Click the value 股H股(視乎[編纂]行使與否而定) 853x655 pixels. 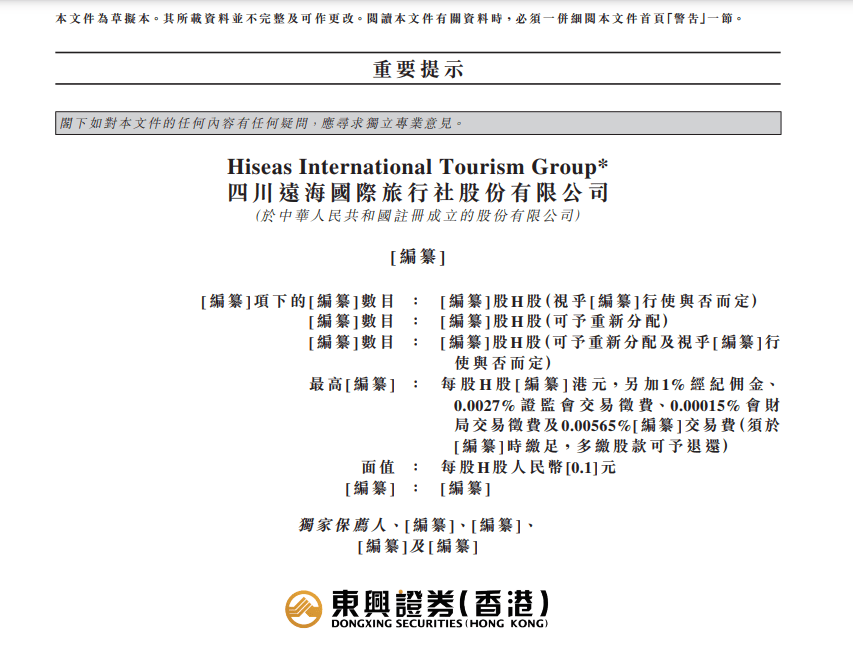(x=625, y=301)
